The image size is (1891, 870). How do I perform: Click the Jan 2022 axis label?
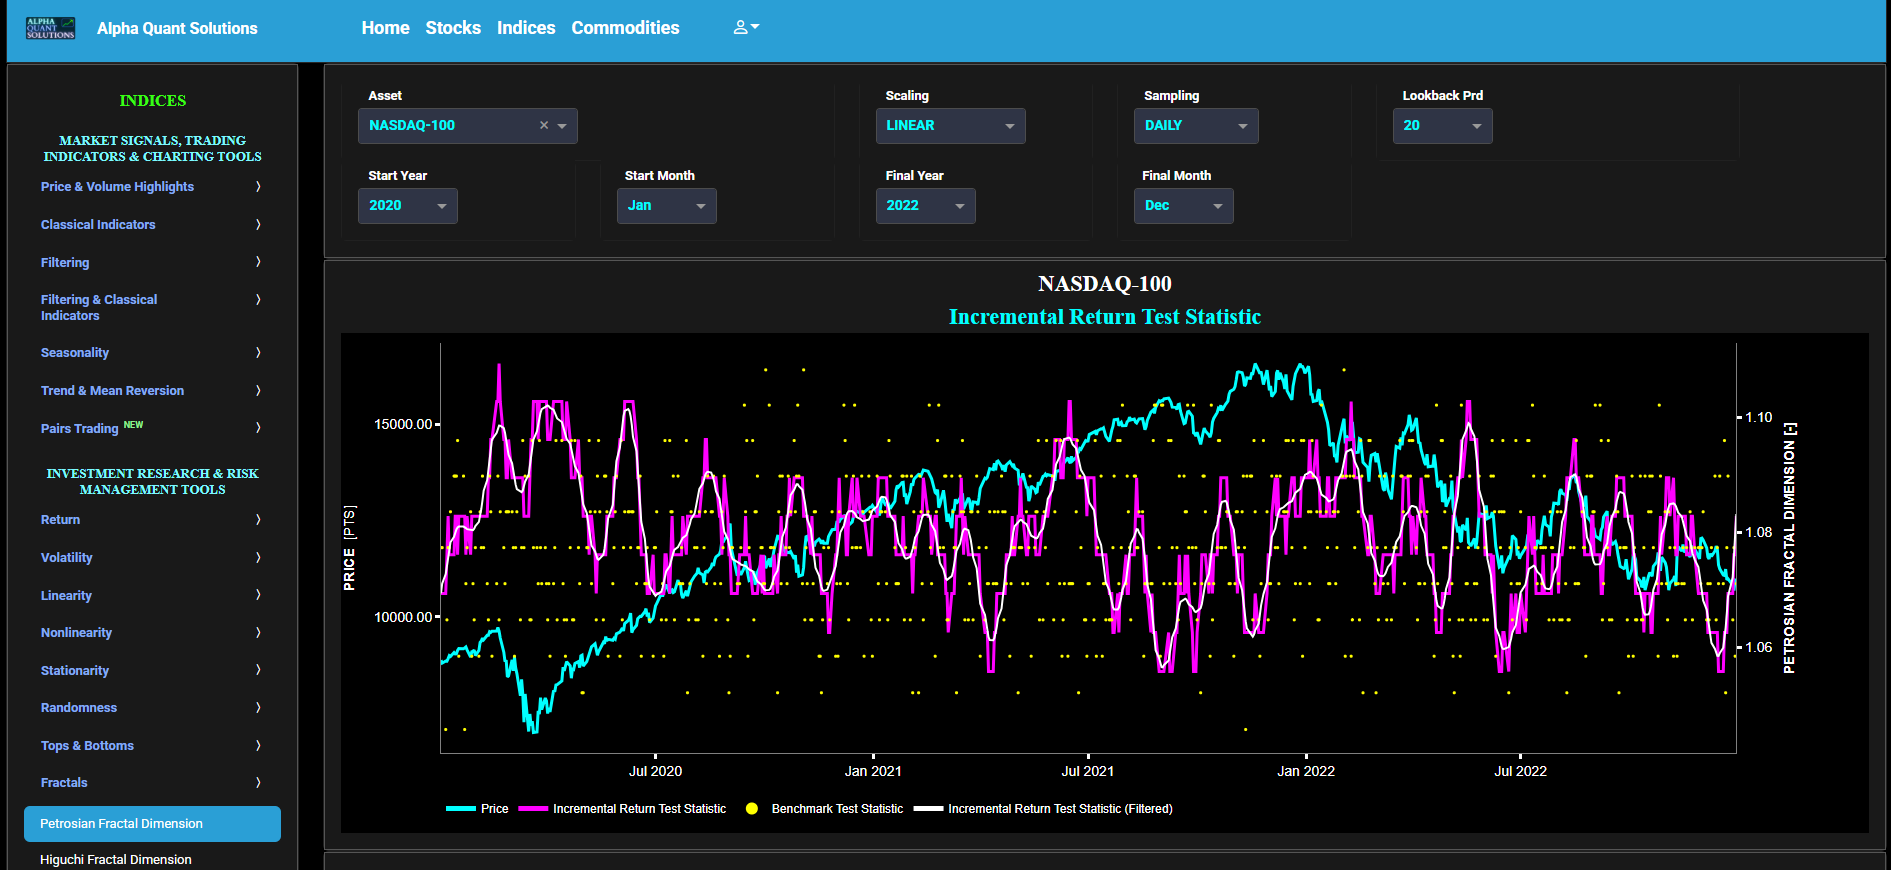tap(1306, 771)
